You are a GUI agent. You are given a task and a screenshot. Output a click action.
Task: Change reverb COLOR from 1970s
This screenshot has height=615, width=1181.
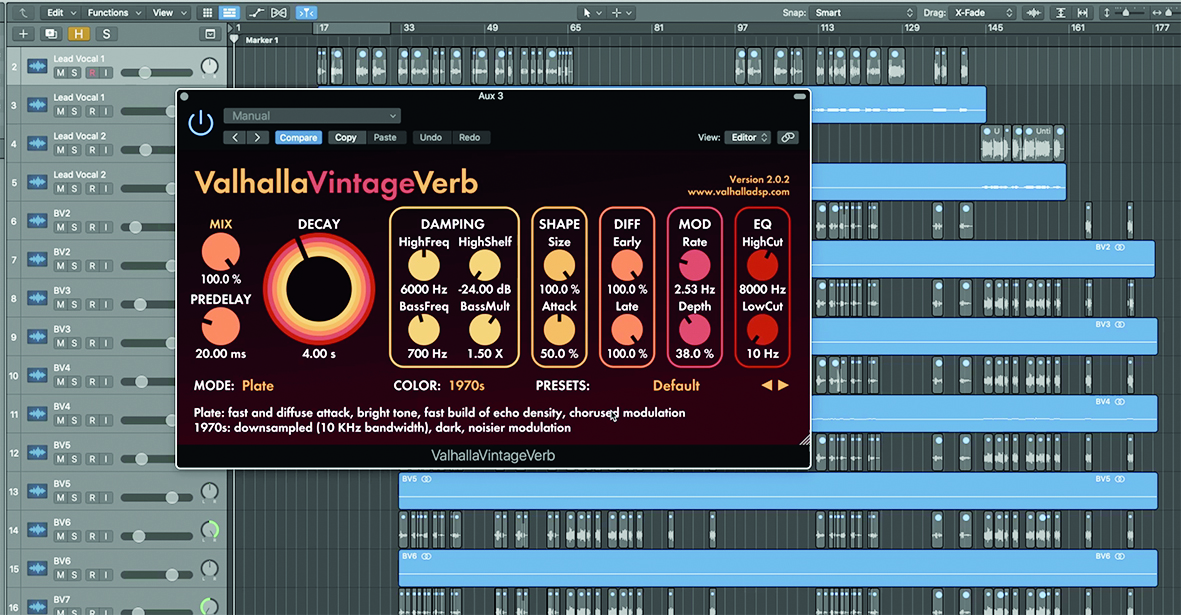coord(467,385)
